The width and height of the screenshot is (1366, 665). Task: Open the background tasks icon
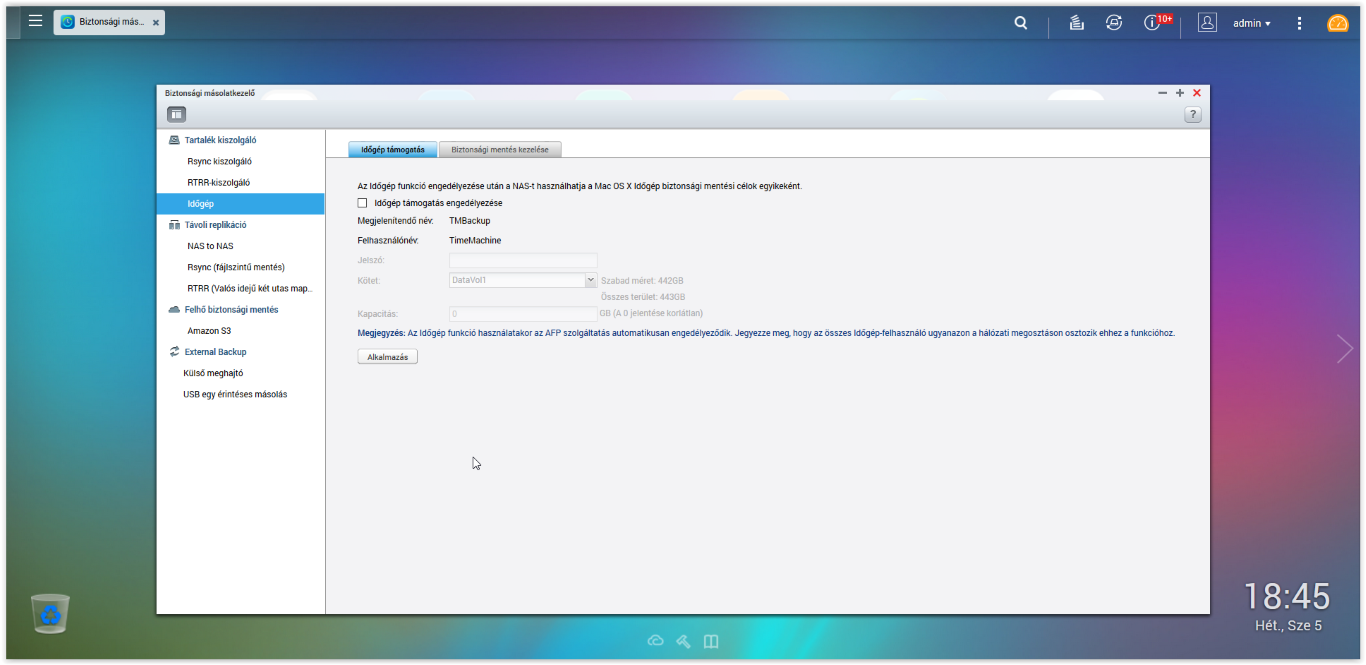(1076, 23)
